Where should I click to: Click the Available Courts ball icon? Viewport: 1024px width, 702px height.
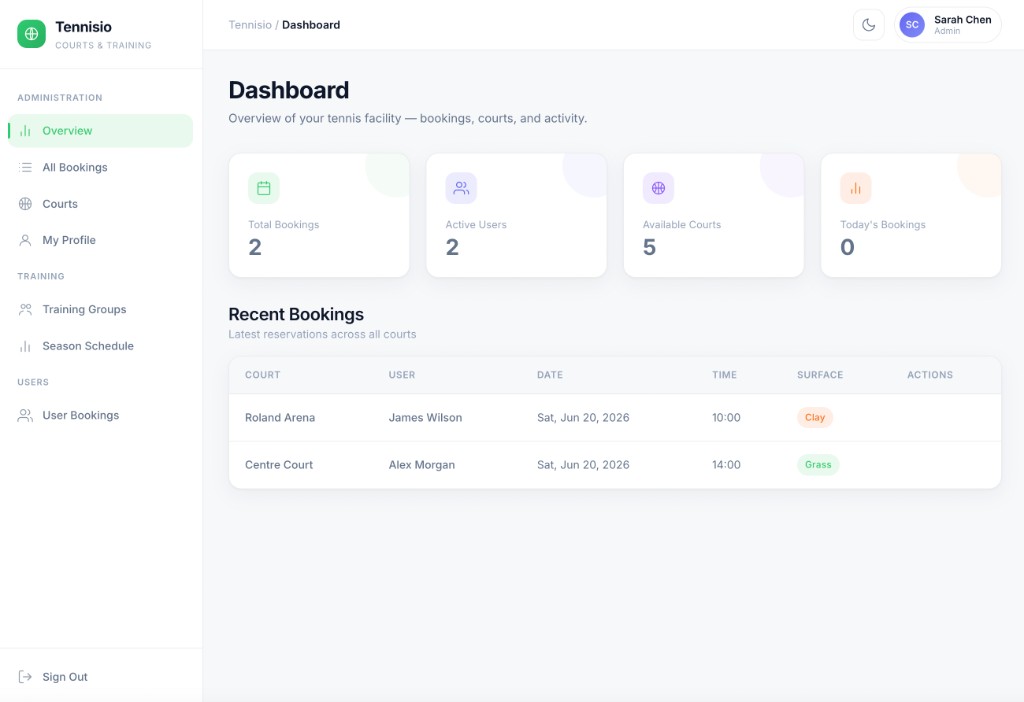pyautogui.click(x=658, y=188)
